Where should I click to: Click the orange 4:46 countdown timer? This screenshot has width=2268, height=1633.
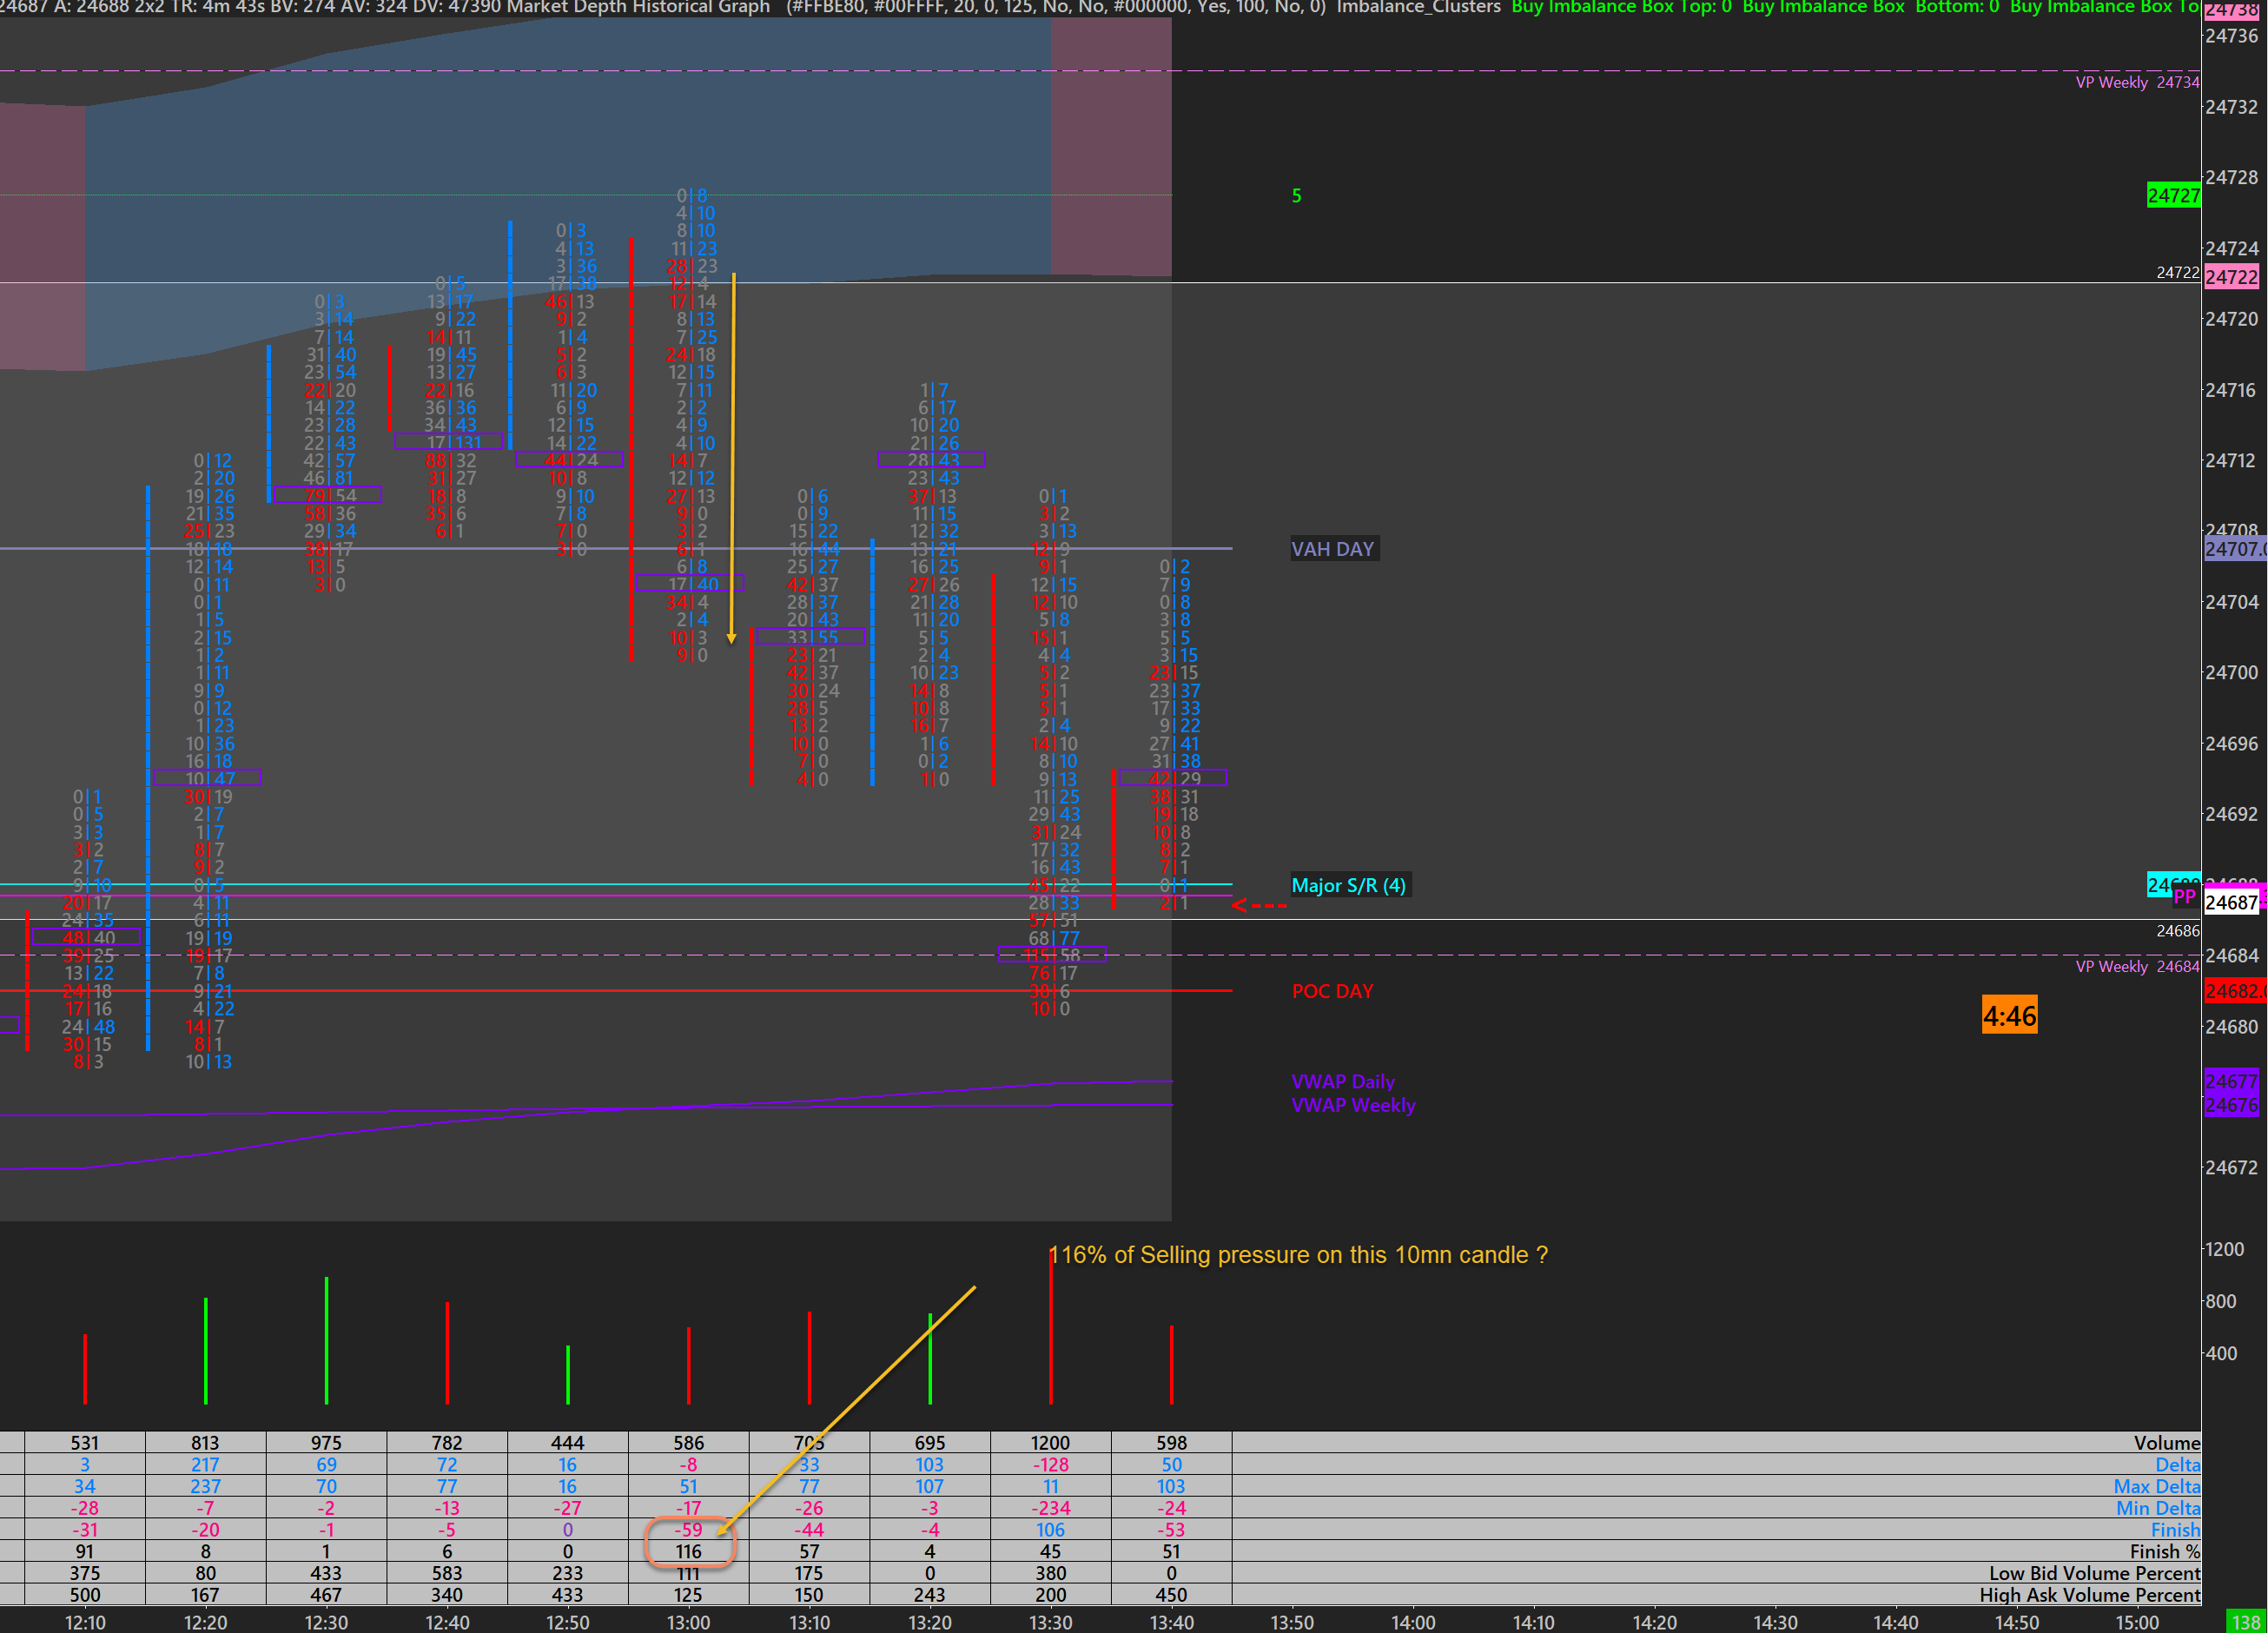point(2008,1016)
